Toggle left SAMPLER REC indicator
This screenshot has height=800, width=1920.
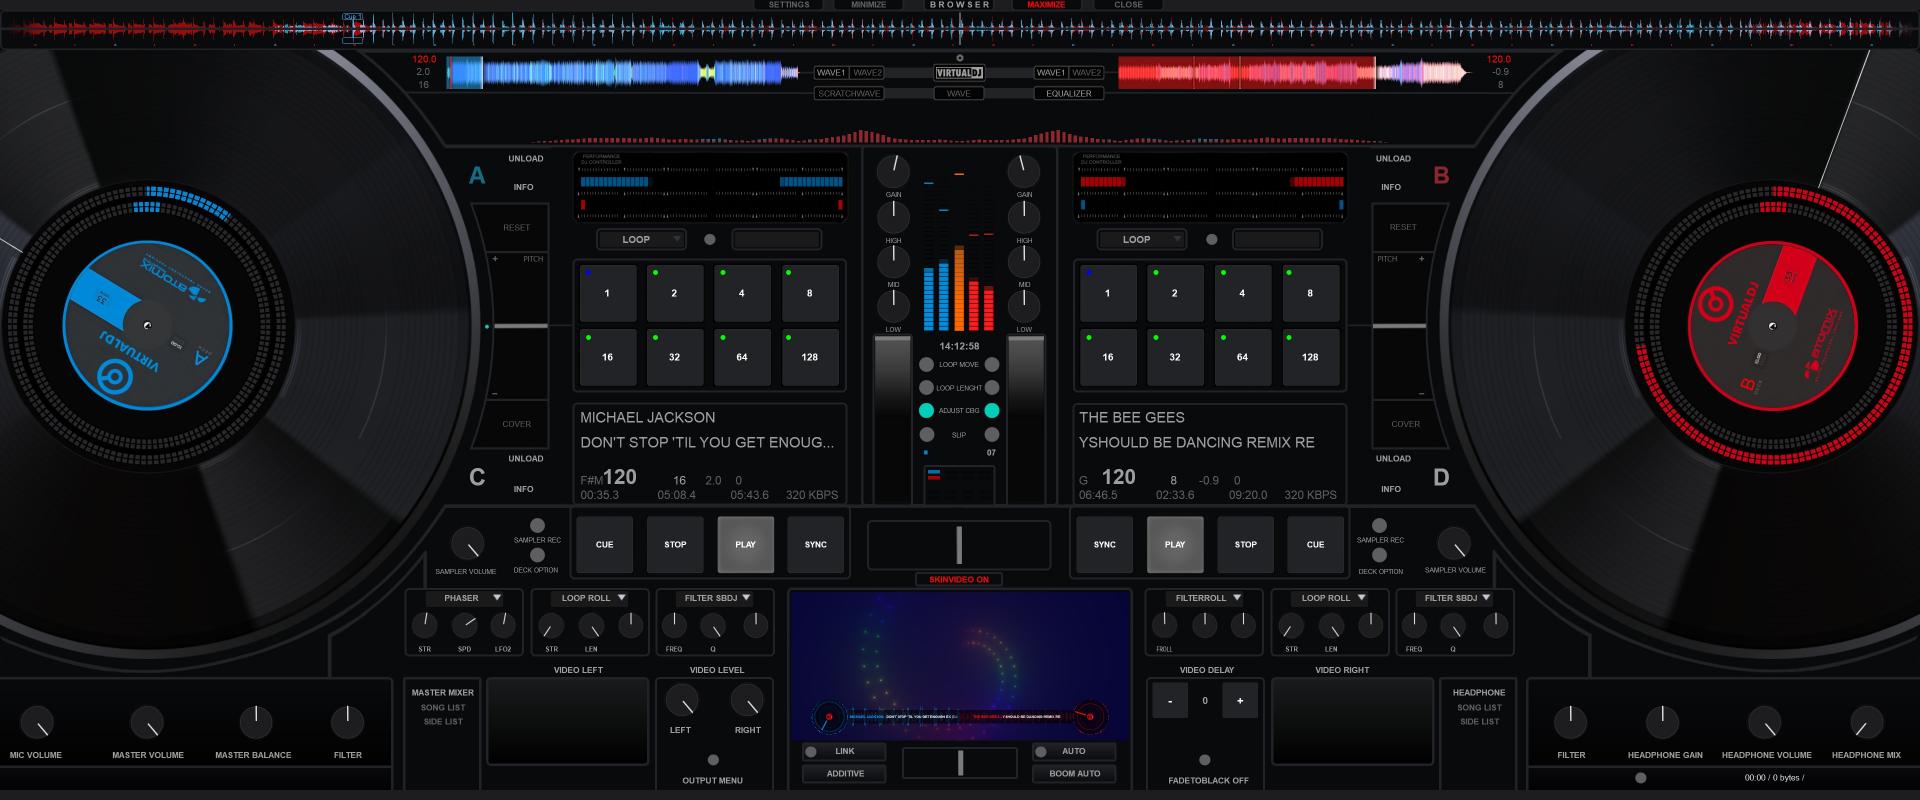537,526
